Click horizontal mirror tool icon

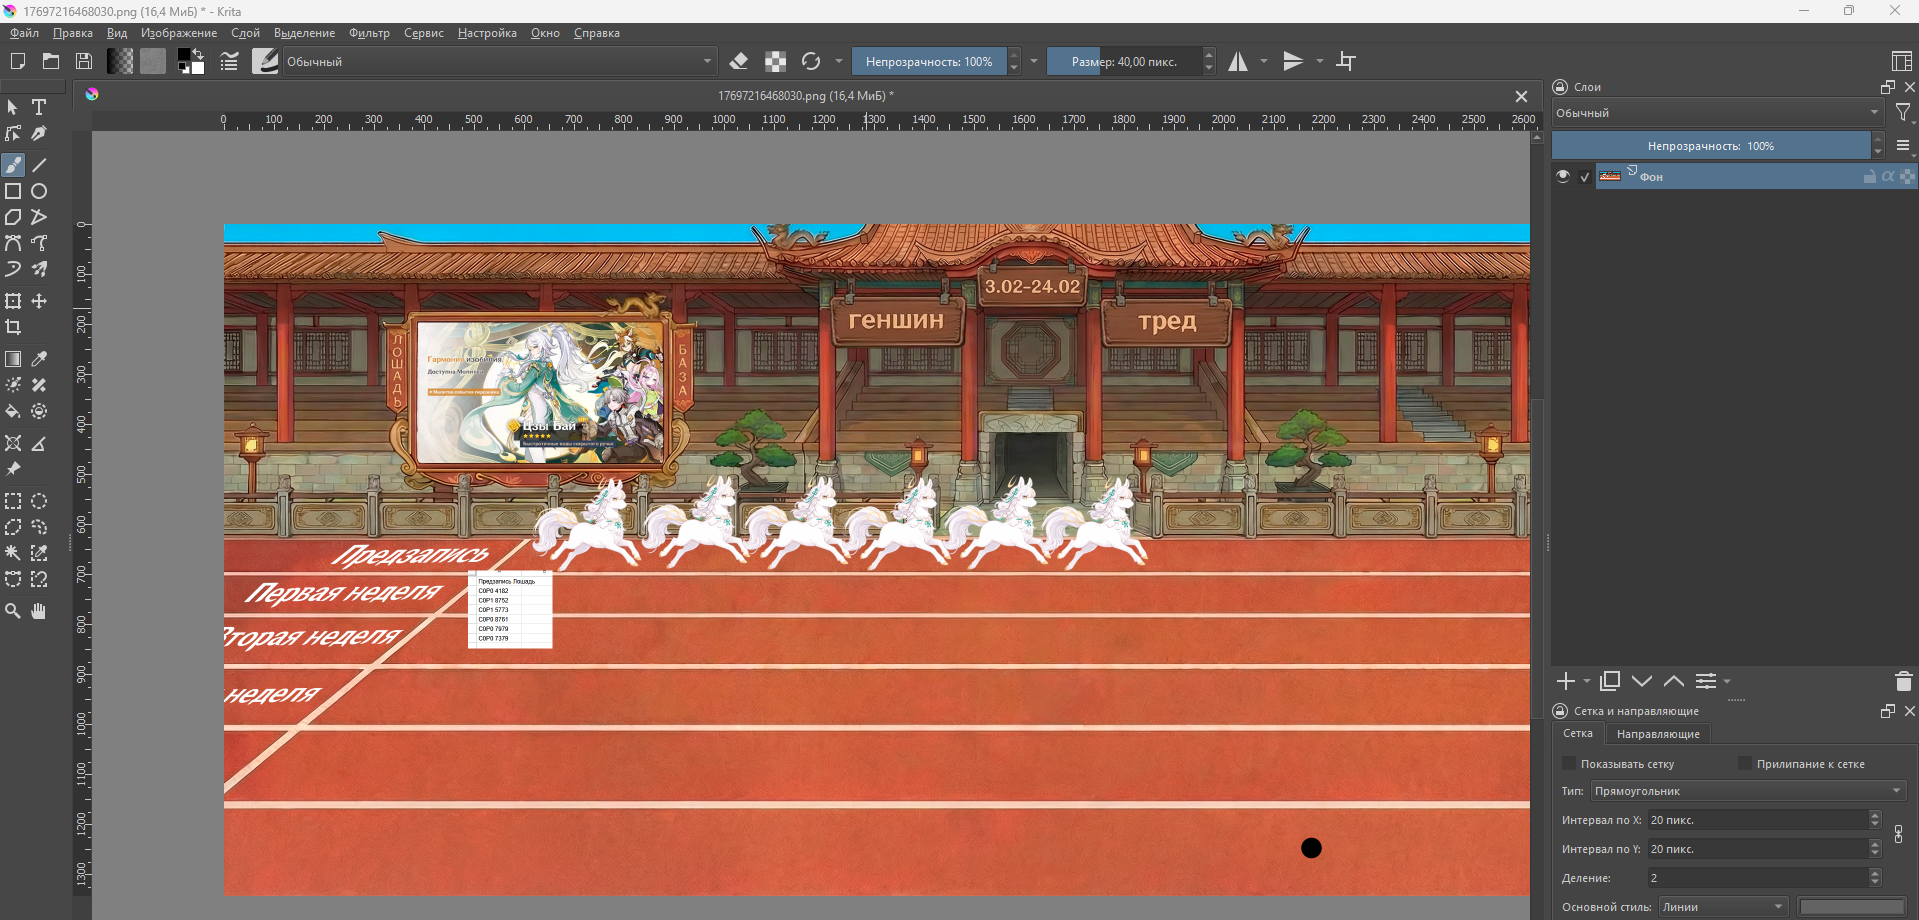1238,62
